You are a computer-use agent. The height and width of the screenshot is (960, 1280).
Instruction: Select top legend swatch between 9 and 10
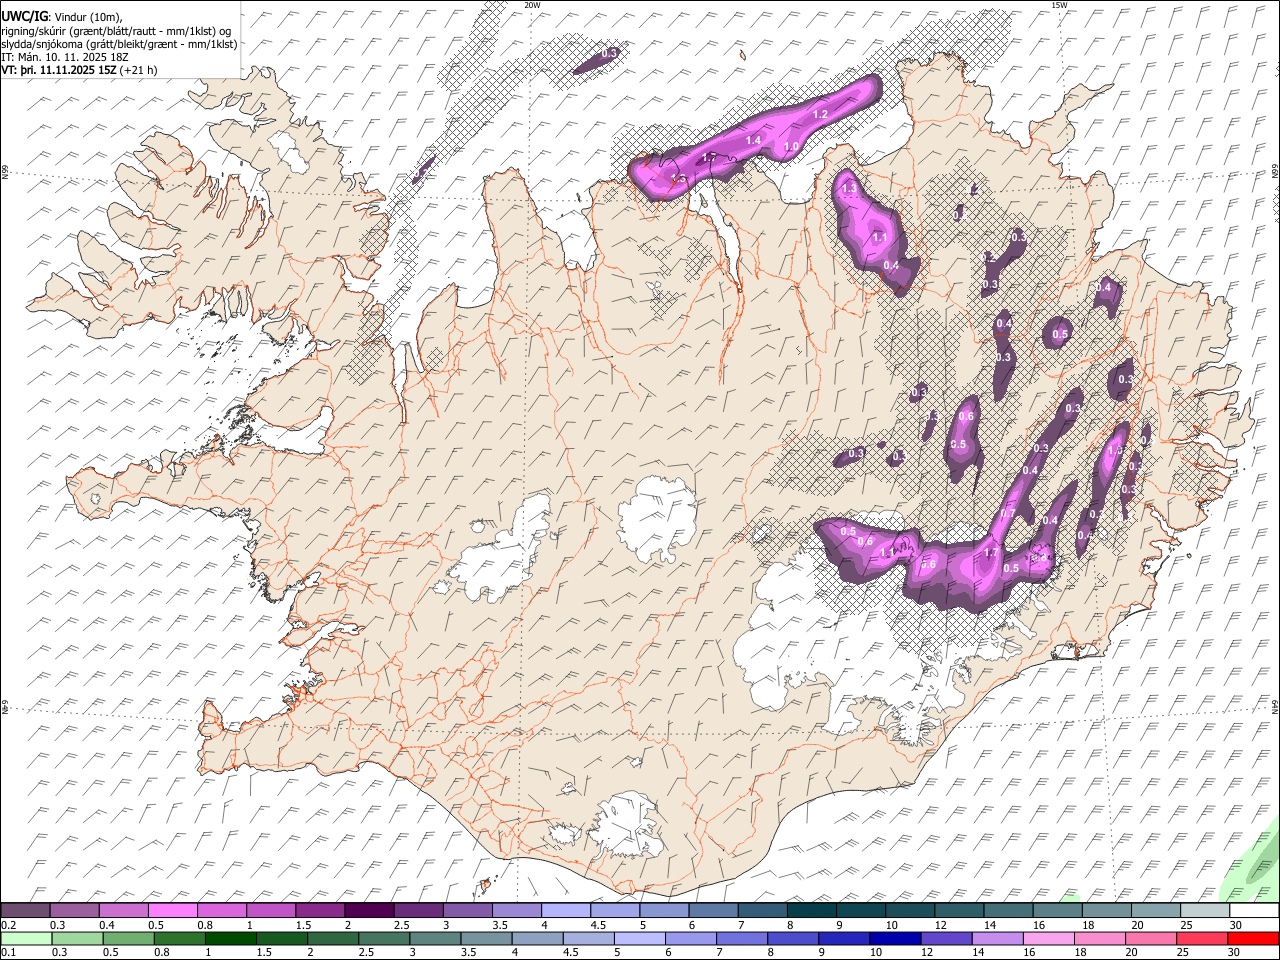pyautogui.click(x=859, y=911)
